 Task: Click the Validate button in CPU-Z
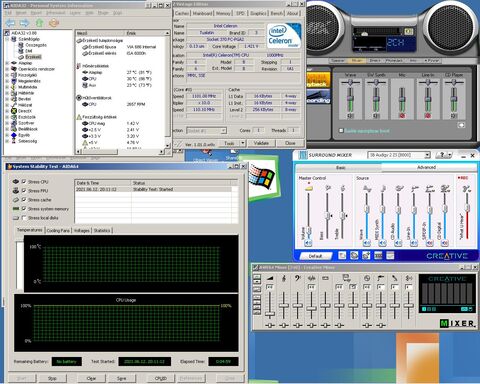click(261, 143)
